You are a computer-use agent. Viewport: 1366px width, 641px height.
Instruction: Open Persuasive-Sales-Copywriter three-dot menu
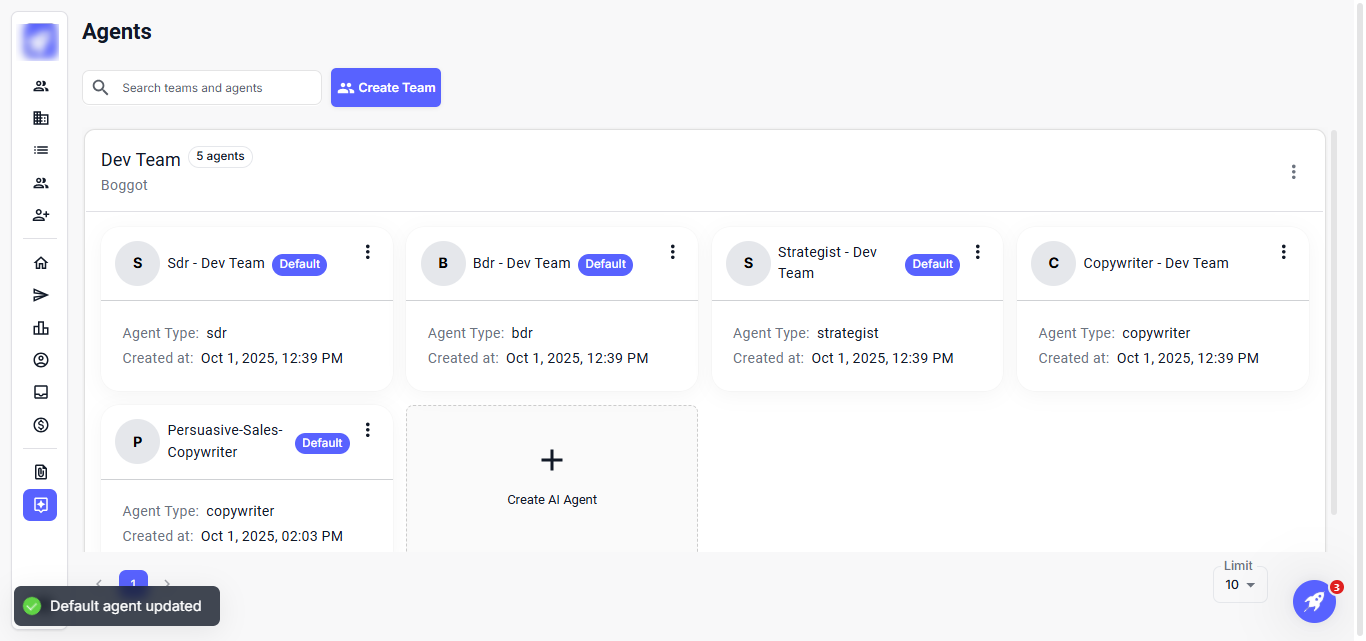pos(367,430)
